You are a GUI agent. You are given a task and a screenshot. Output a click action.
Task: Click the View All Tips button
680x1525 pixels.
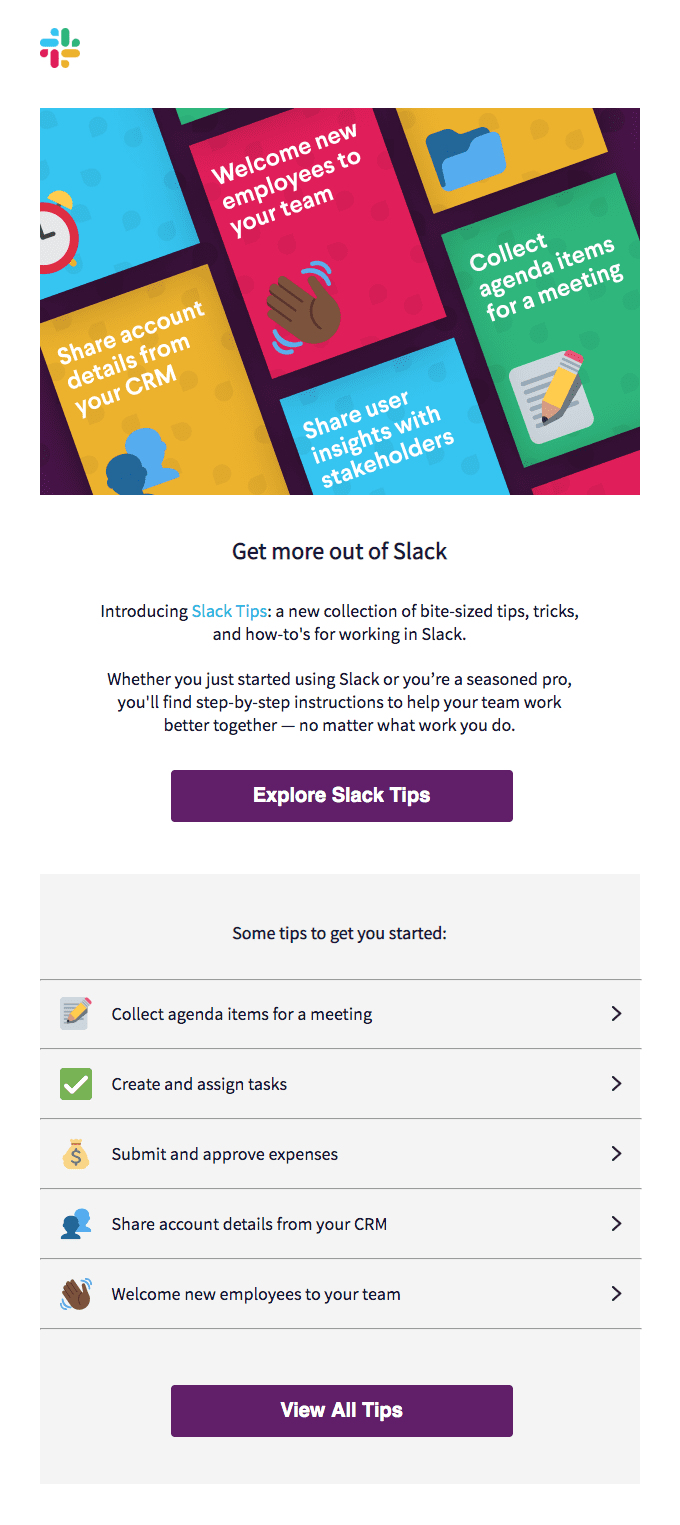[x=342, y=1411]
